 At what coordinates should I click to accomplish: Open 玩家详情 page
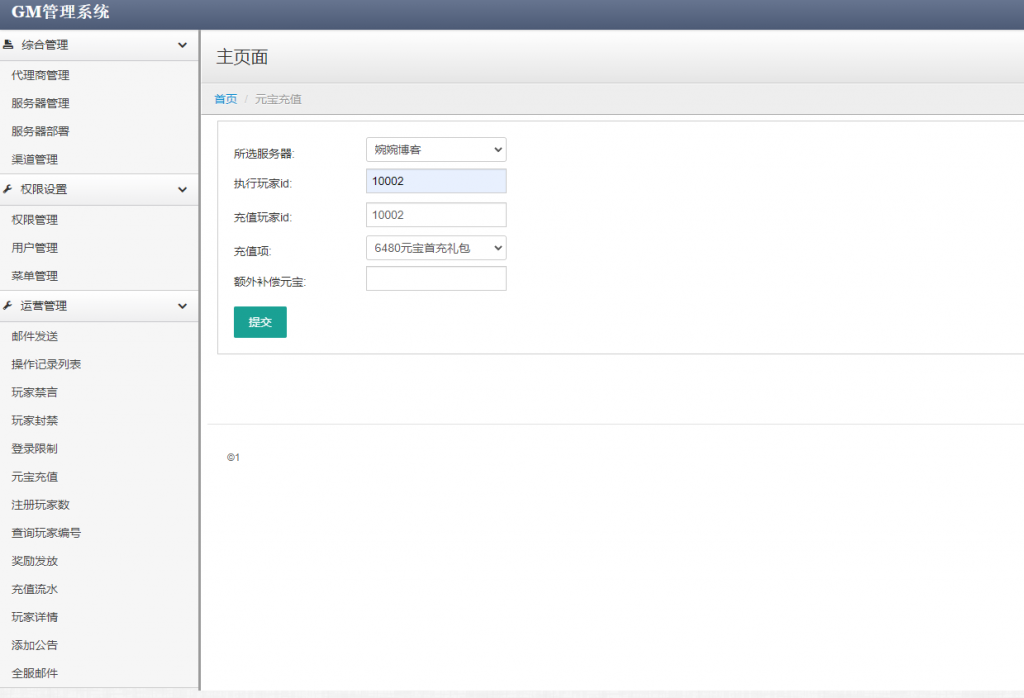click(35, 617)
